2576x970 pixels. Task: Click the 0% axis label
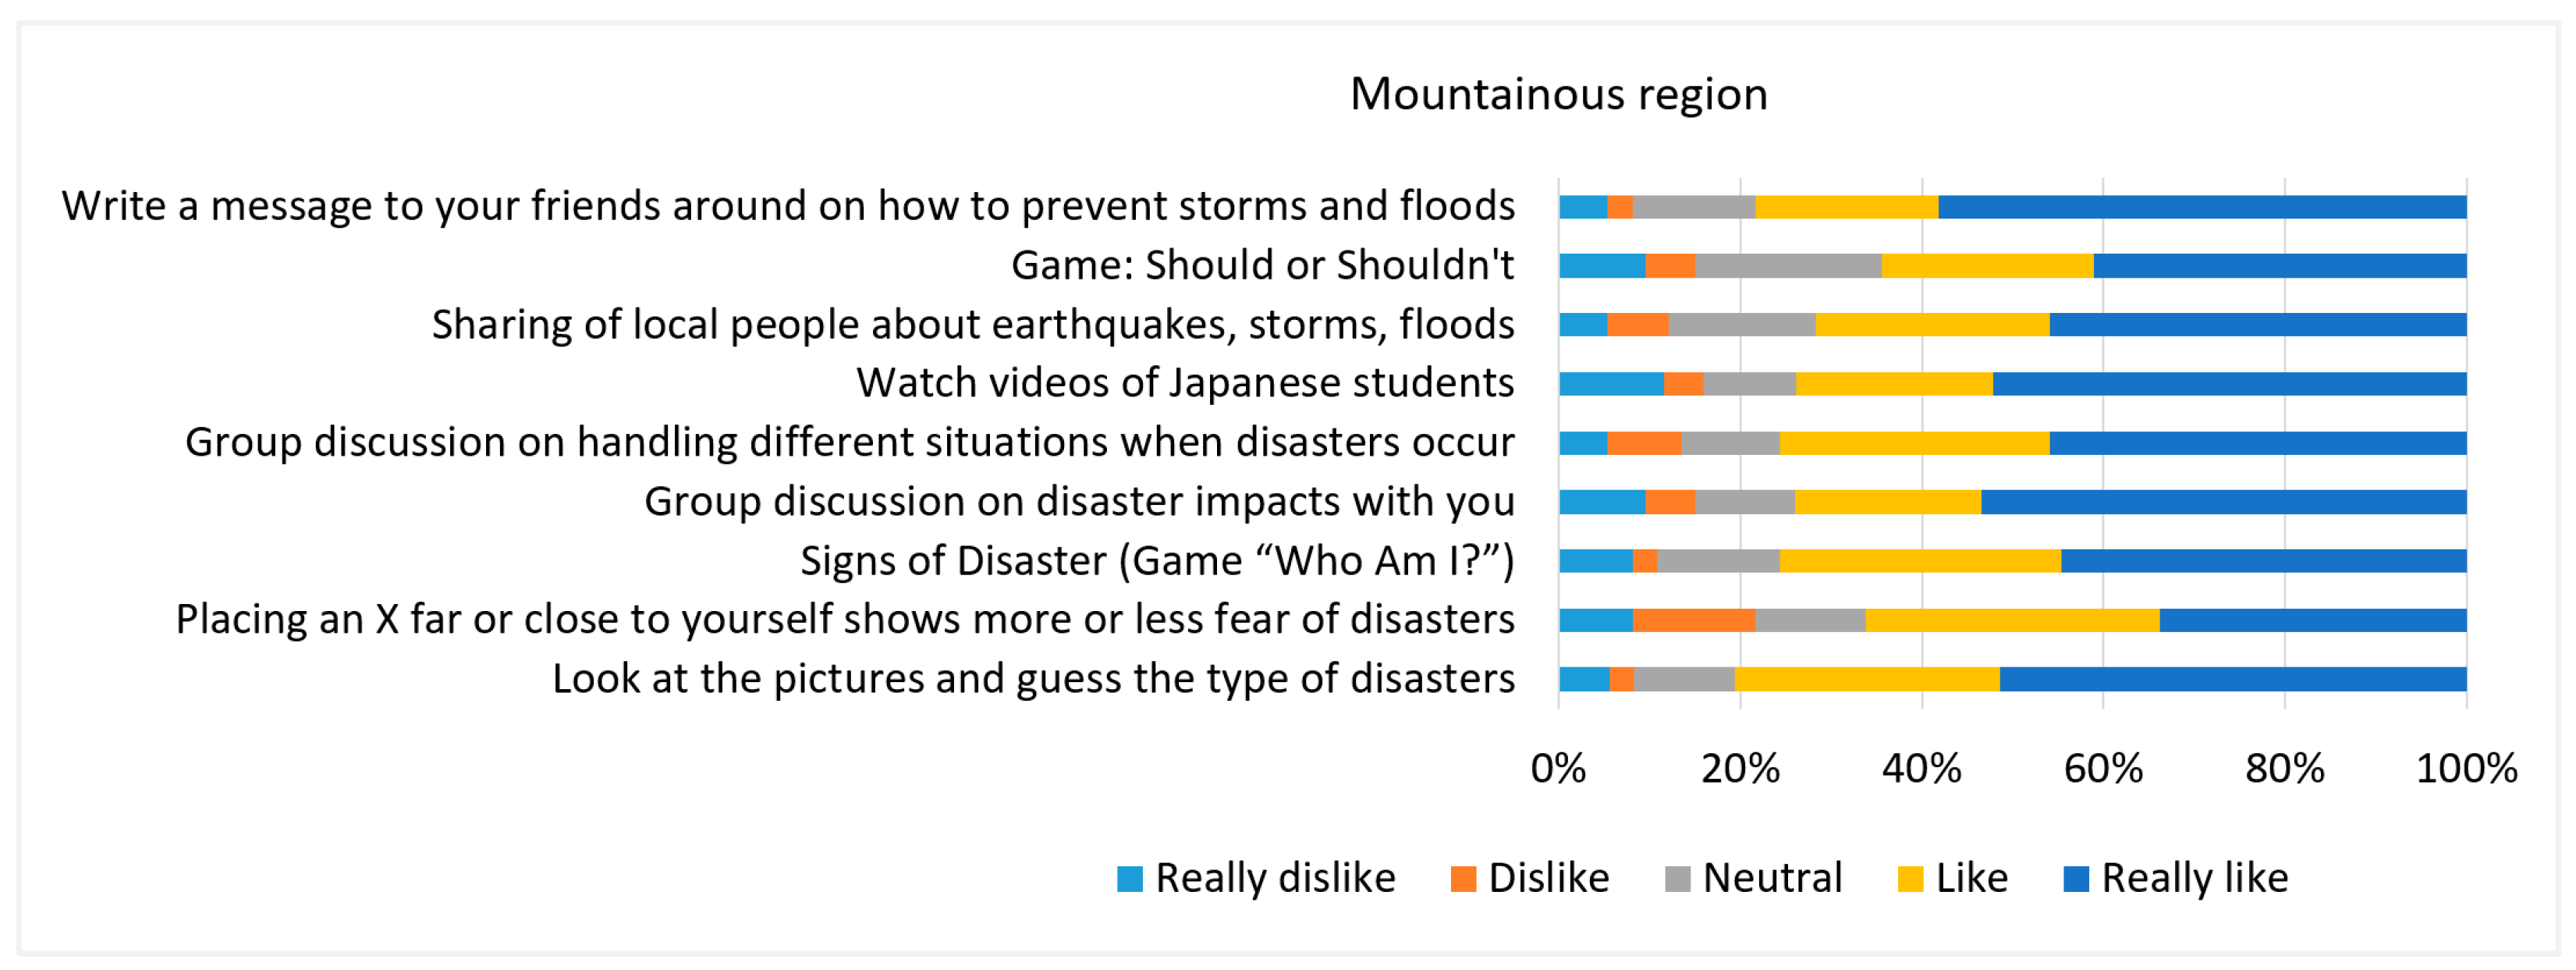coord(1558,769)
